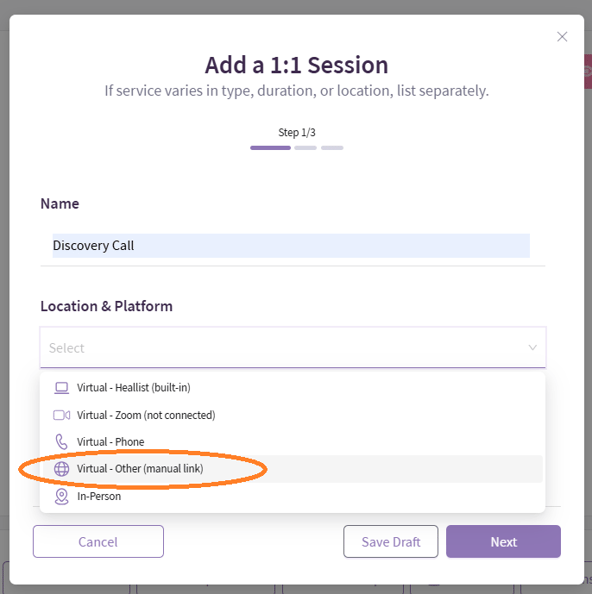This screenshot has height=594, width=592.
Task: Proceed with the Next button
Action: click(x=503, y=541)
